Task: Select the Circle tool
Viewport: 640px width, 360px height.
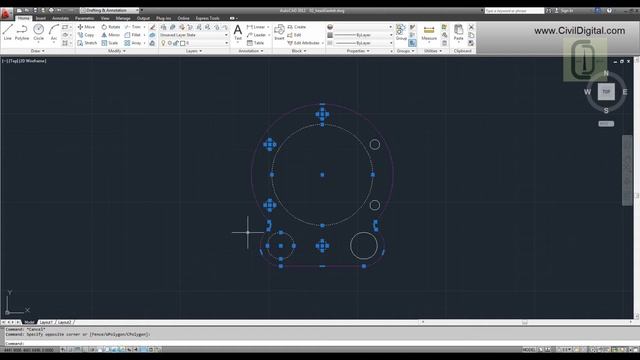Action: point(38,32)
